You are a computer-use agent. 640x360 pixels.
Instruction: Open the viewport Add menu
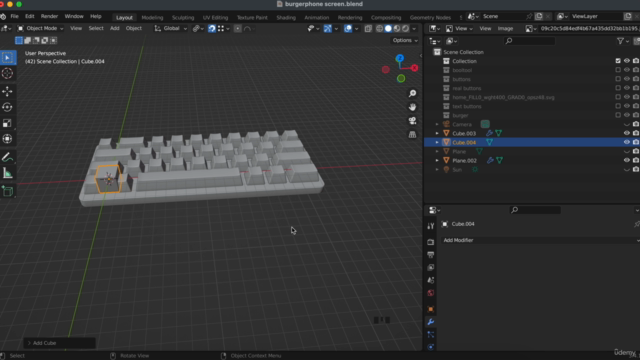coord(115,28)
